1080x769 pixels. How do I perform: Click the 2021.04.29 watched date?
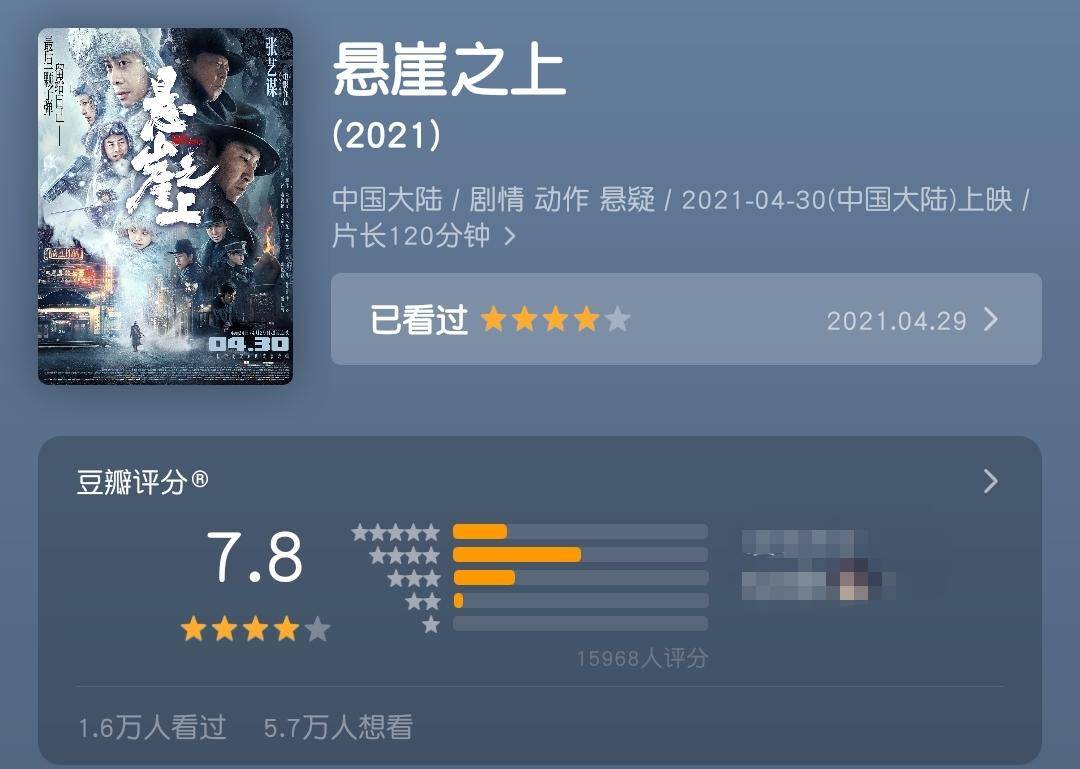(896, 321)
